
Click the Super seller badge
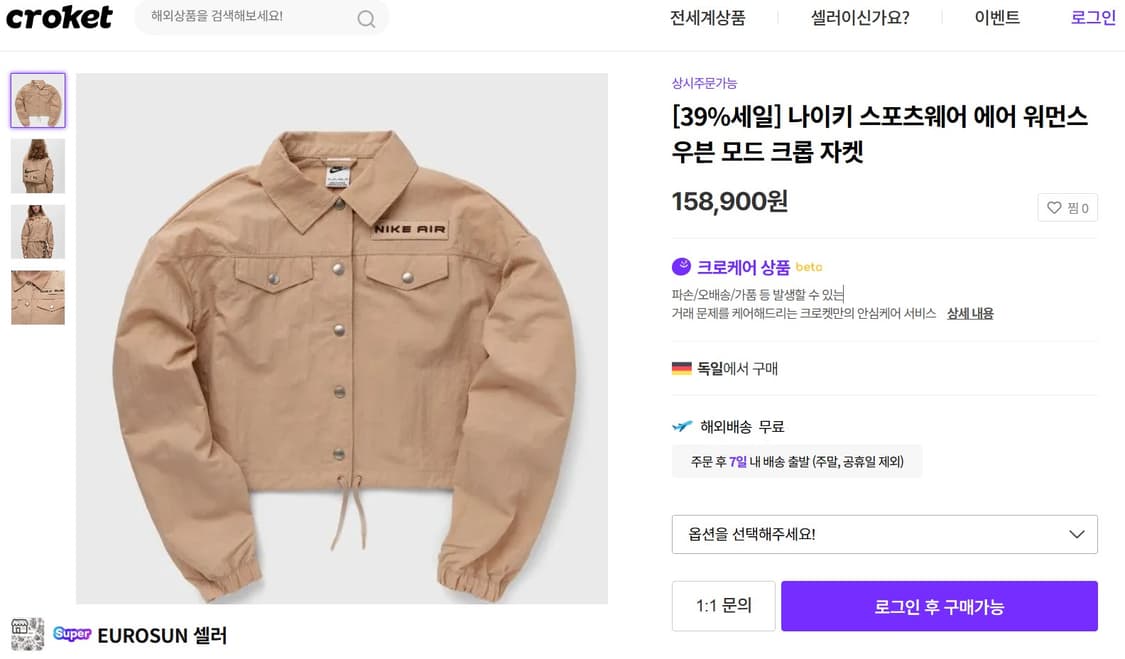coord(70,634)
